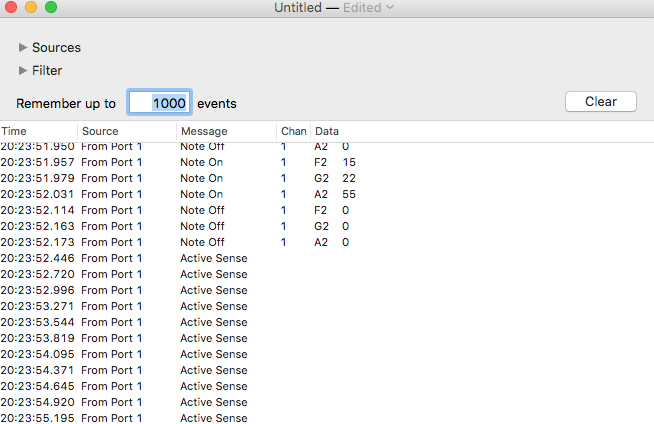This screenshot has width=654, height=424.
Task: Click the Clear button
Action: pos(601,102)
